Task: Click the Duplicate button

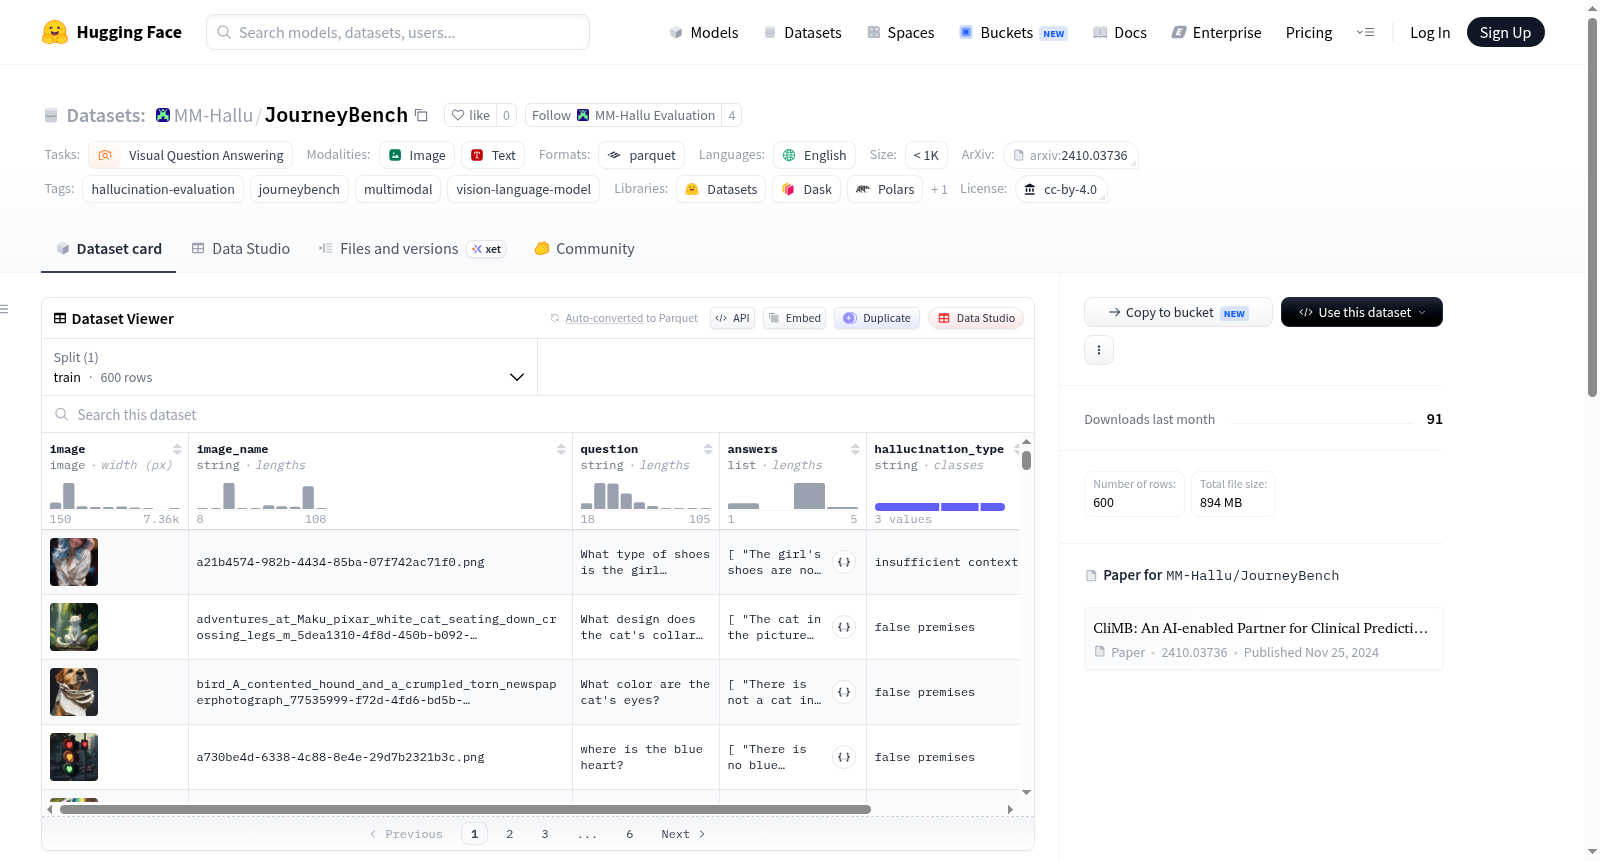Action: [876, 318]
